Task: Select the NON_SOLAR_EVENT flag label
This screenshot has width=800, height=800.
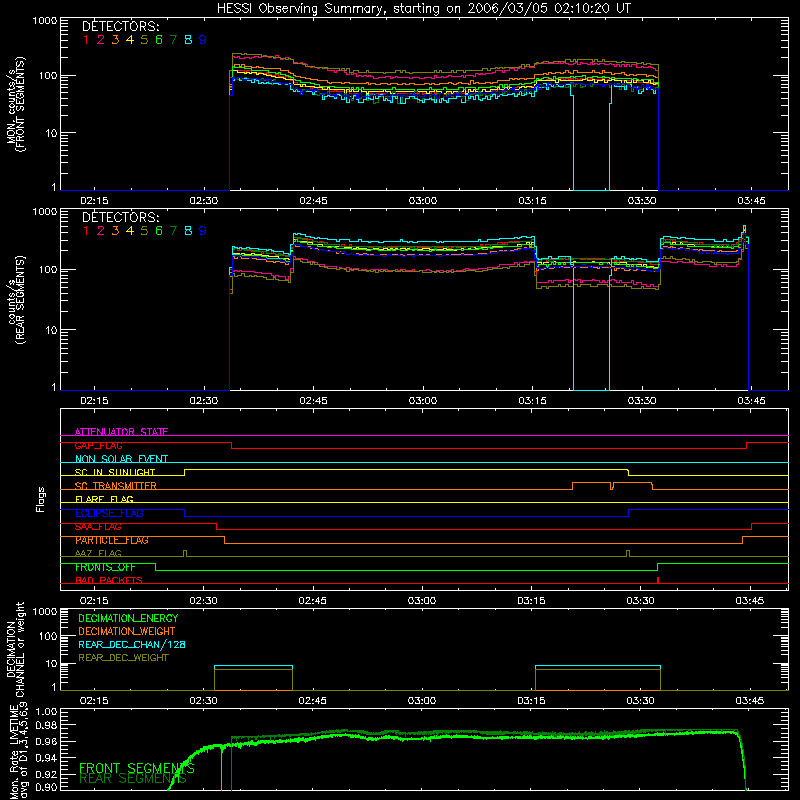Action: coord(121,459)
